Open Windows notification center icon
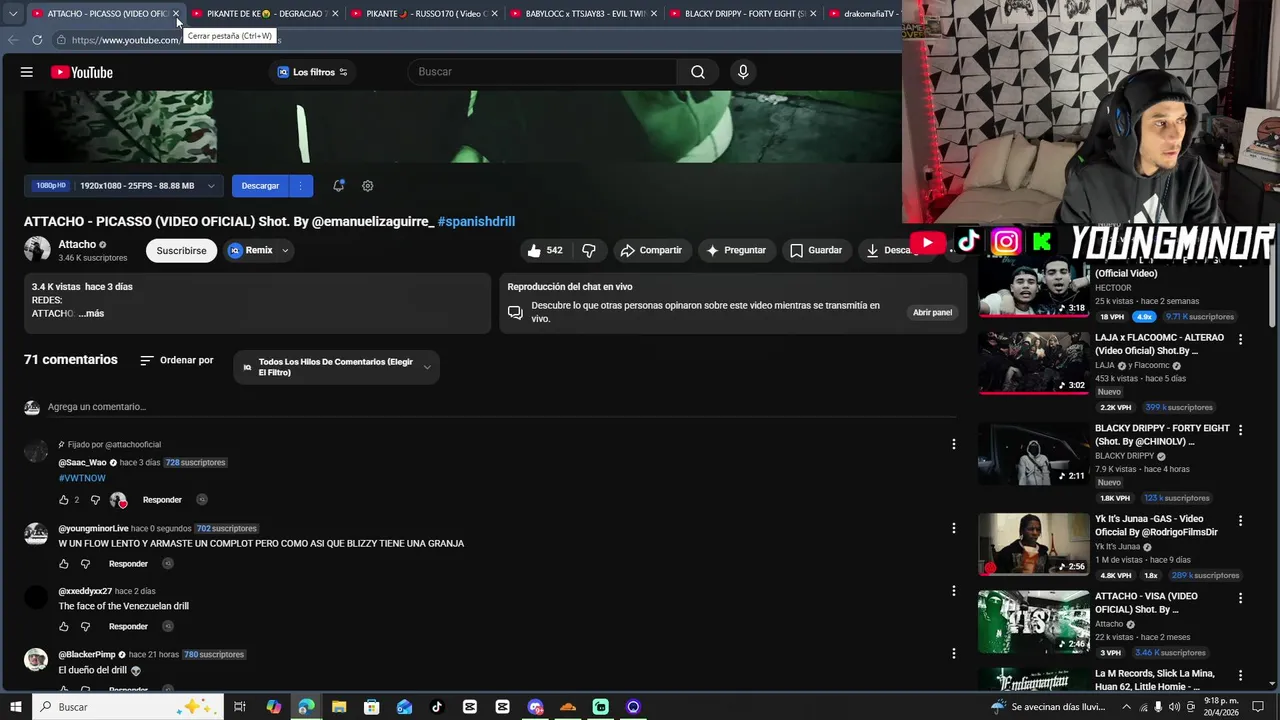This screenshot has width=1280, height=720. point(1258,707)
